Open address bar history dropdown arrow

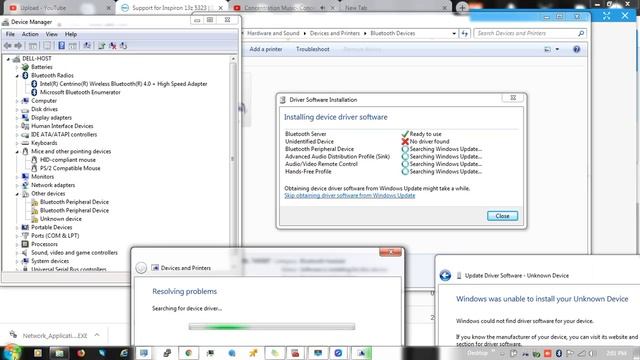454,33
